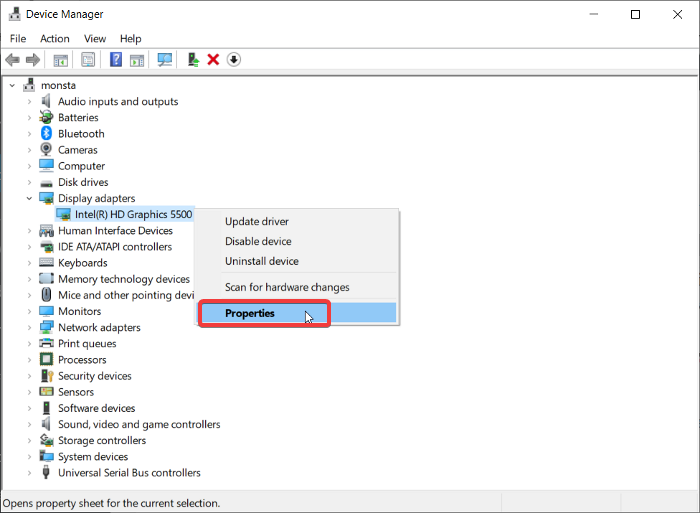Toggle the console tree pane icon
Screen dimensions: 700x513
click(x=61, y=60)
